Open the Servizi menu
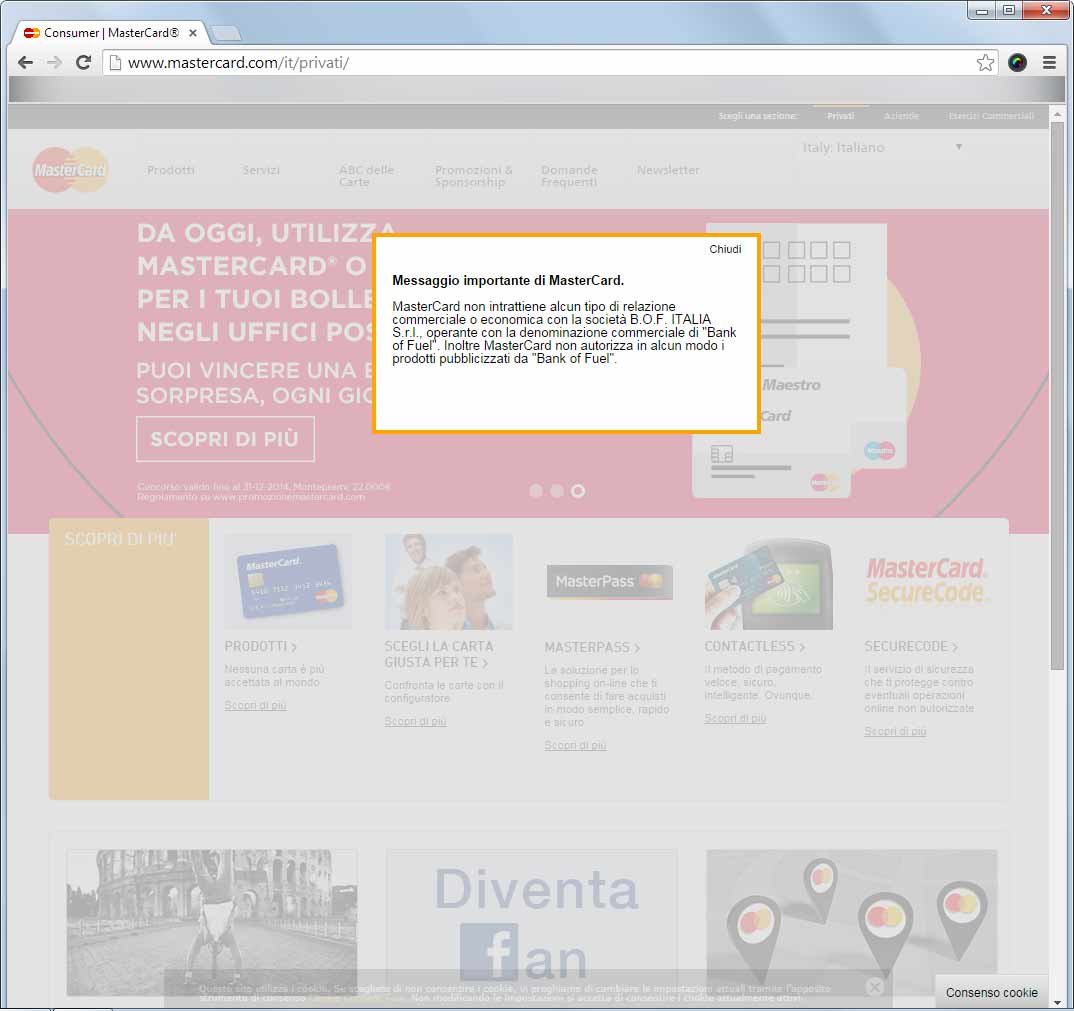 click(261, 170)
